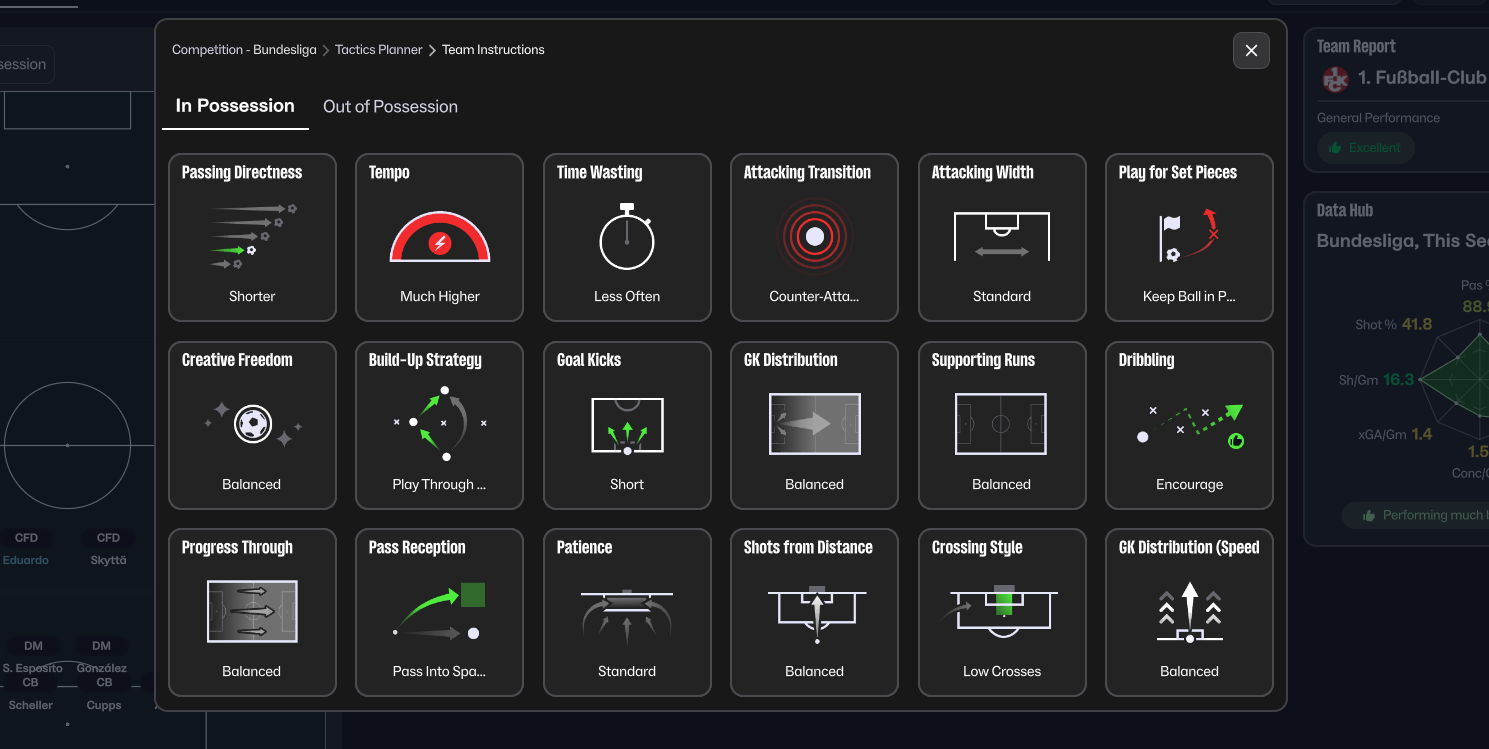Select the Time Wasting stopwatch icon
The width and height of the screenshot is (1489, 749).
(627, 237)
